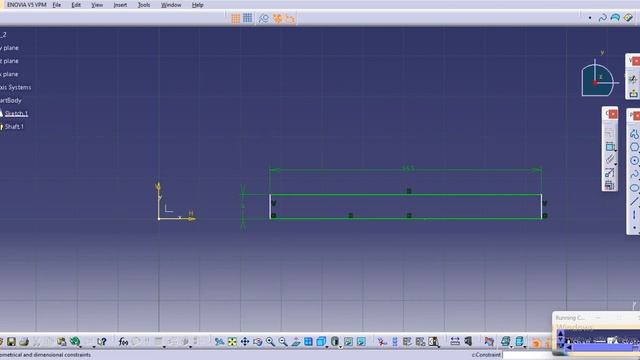Toggle the Sketcher Grid icon in top toolbar
This screenshot has width=640, height=360.
coord(236,18)
